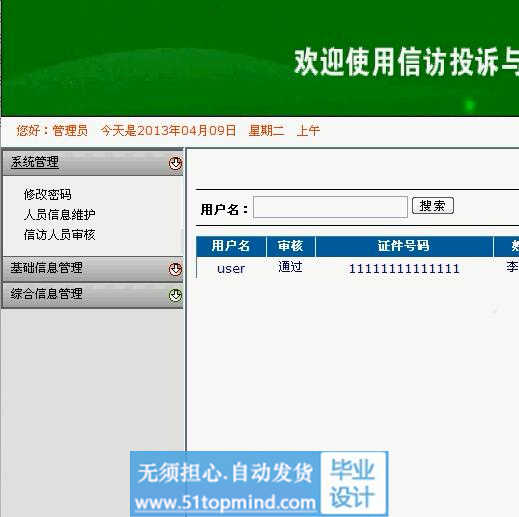Open 修改密码 menu item

[48, 195]
